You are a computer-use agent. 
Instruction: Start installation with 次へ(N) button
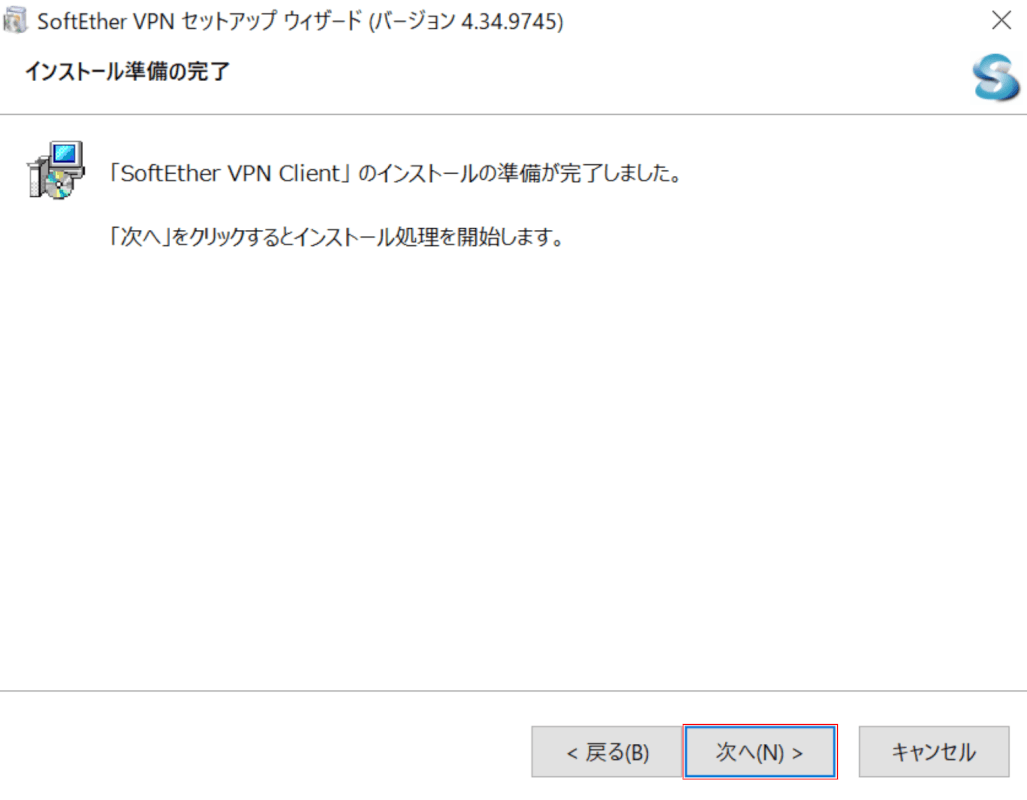tap(760, 752)
